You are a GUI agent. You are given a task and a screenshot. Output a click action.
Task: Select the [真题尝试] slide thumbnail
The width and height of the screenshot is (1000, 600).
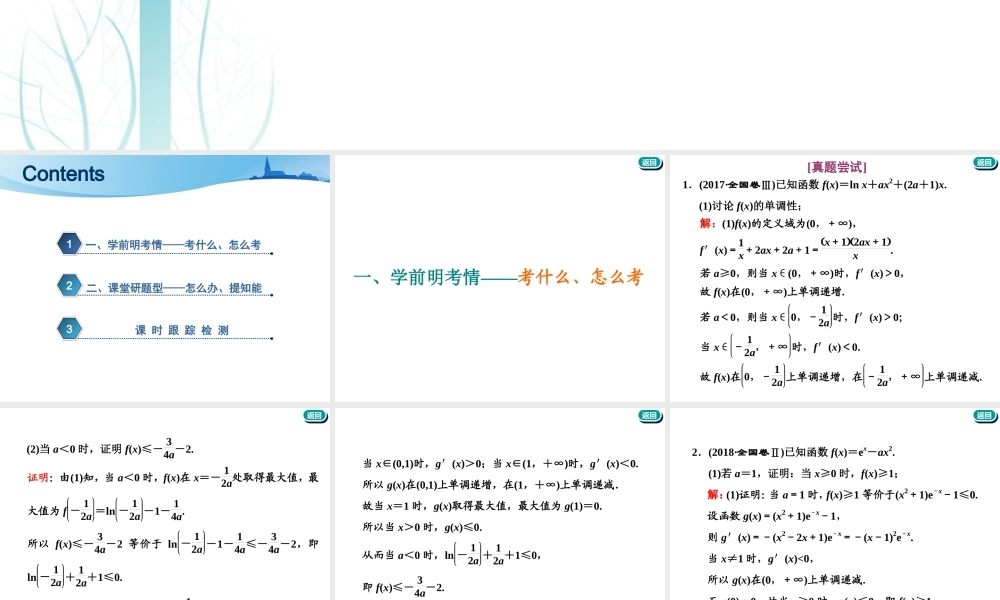pos(835,275)
